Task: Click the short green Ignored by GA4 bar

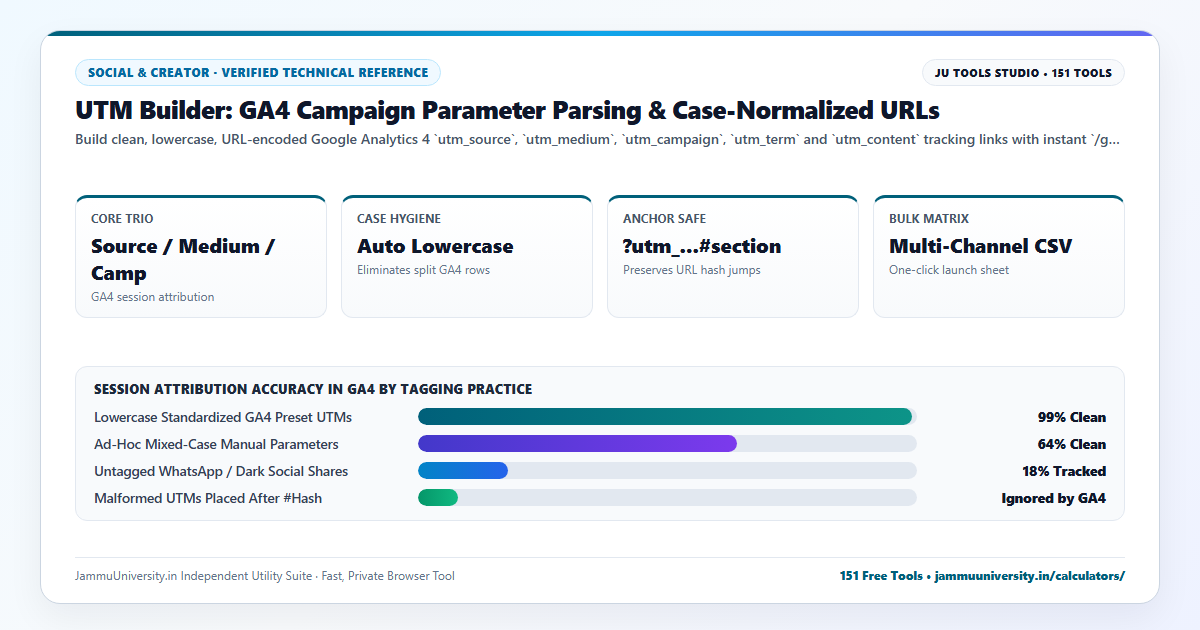Action: pos(438,498)
